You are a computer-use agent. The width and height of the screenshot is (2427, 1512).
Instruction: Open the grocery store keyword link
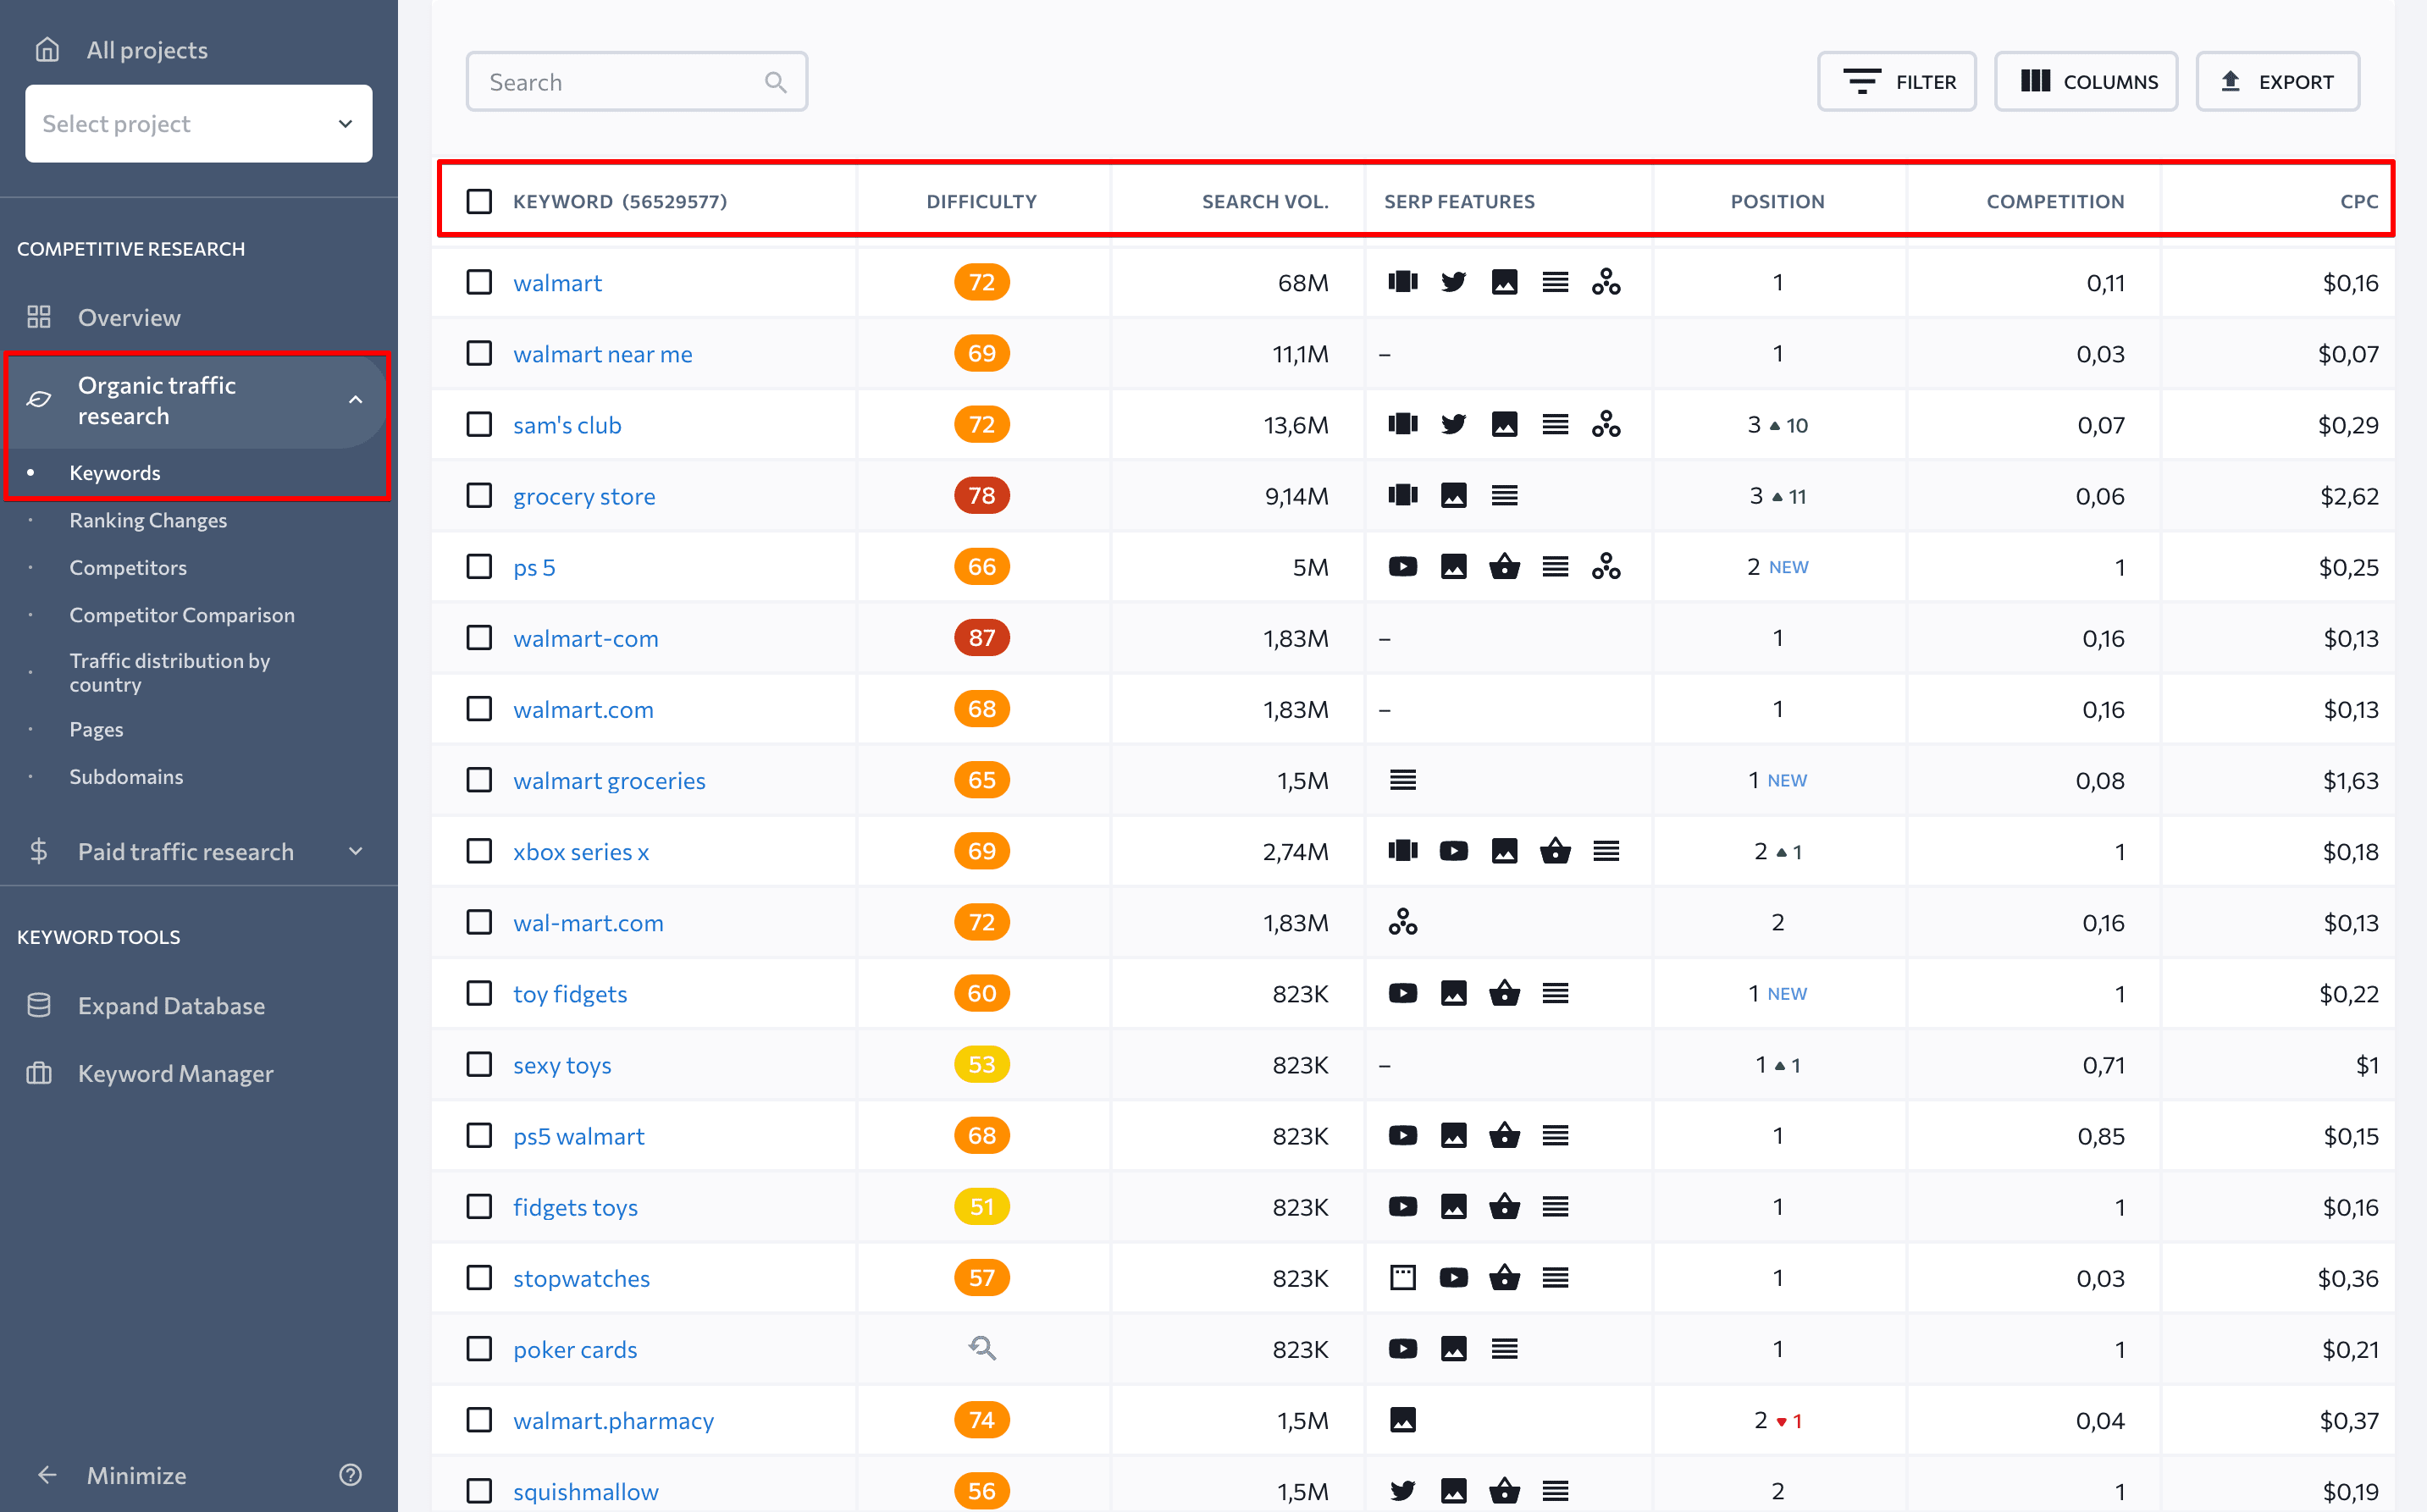(584, 496)
